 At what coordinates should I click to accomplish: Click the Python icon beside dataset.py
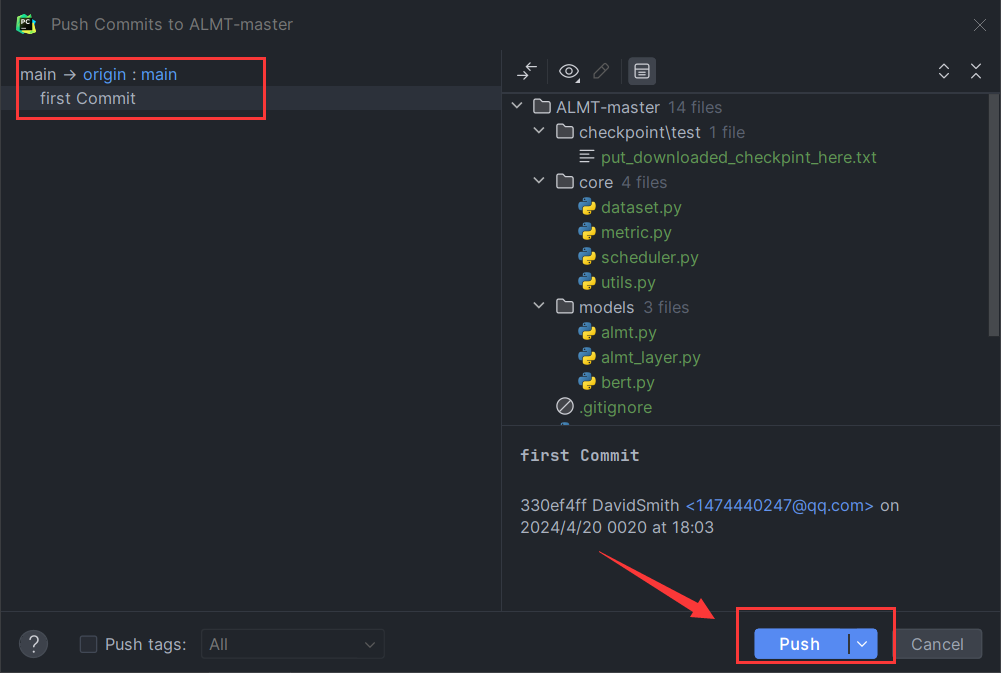pyautogui.click(x=587, y=207)
